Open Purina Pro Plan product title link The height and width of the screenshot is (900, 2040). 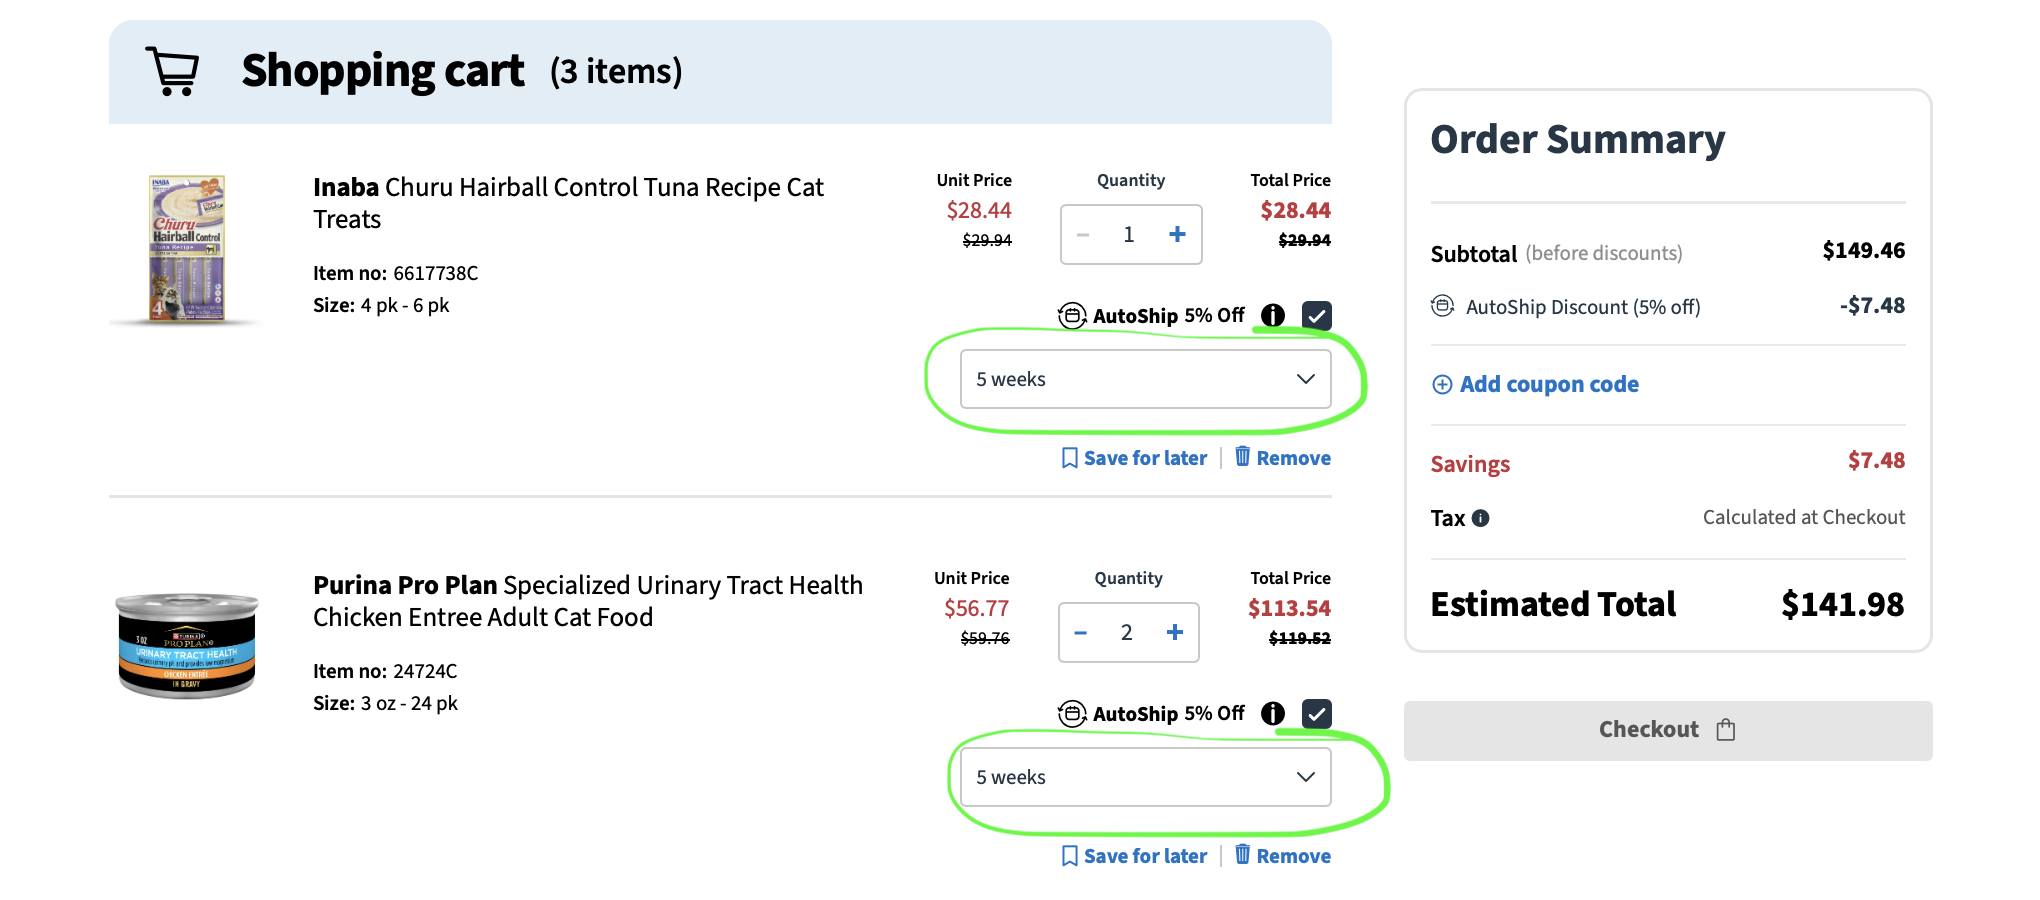pyautogui.click(x=588, y=601)
